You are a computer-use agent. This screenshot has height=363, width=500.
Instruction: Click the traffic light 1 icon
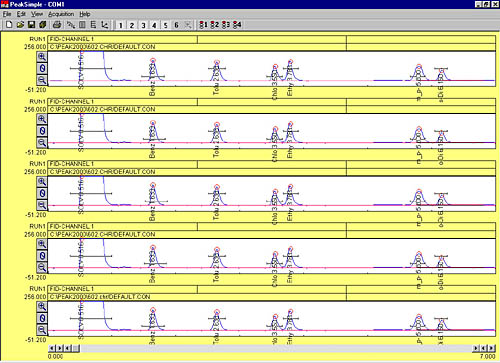point(203,25)
